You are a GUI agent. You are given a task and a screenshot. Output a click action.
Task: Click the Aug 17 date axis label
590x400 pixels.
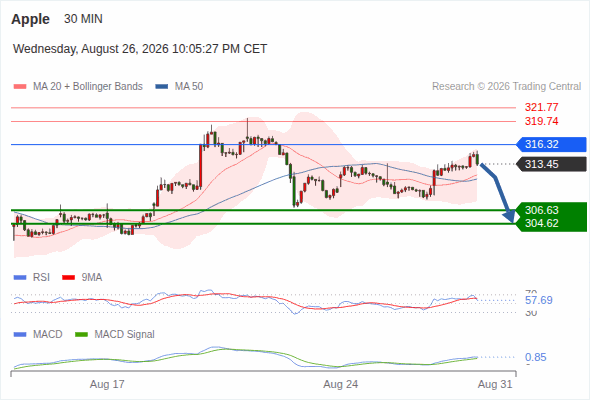[107, 385]
